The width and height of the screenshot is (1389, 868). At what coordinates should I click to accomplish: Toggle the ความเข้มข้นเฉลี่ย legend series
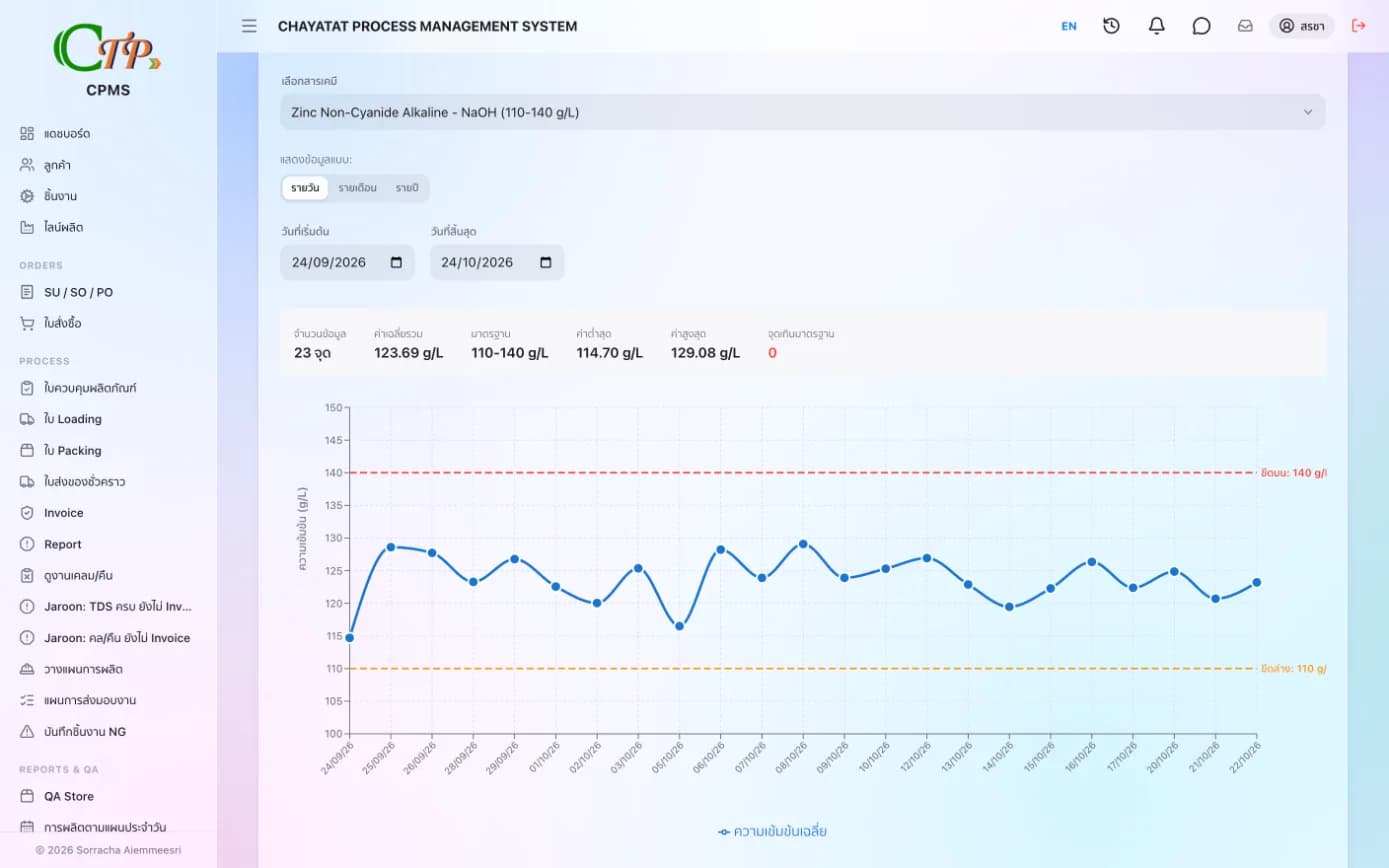click(x=772, y=831)
